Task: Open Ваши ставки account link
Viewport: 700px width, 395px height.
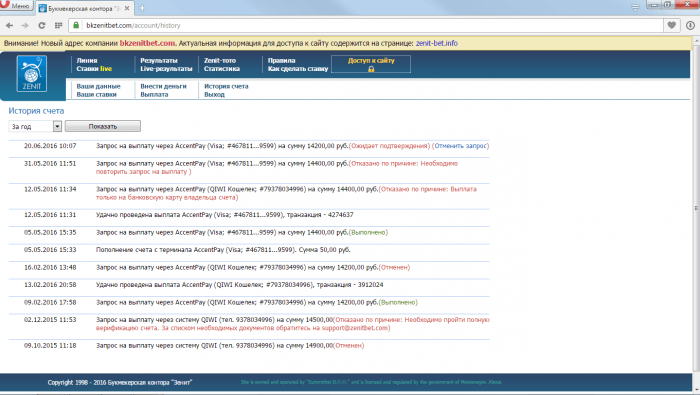Action: 96,95
